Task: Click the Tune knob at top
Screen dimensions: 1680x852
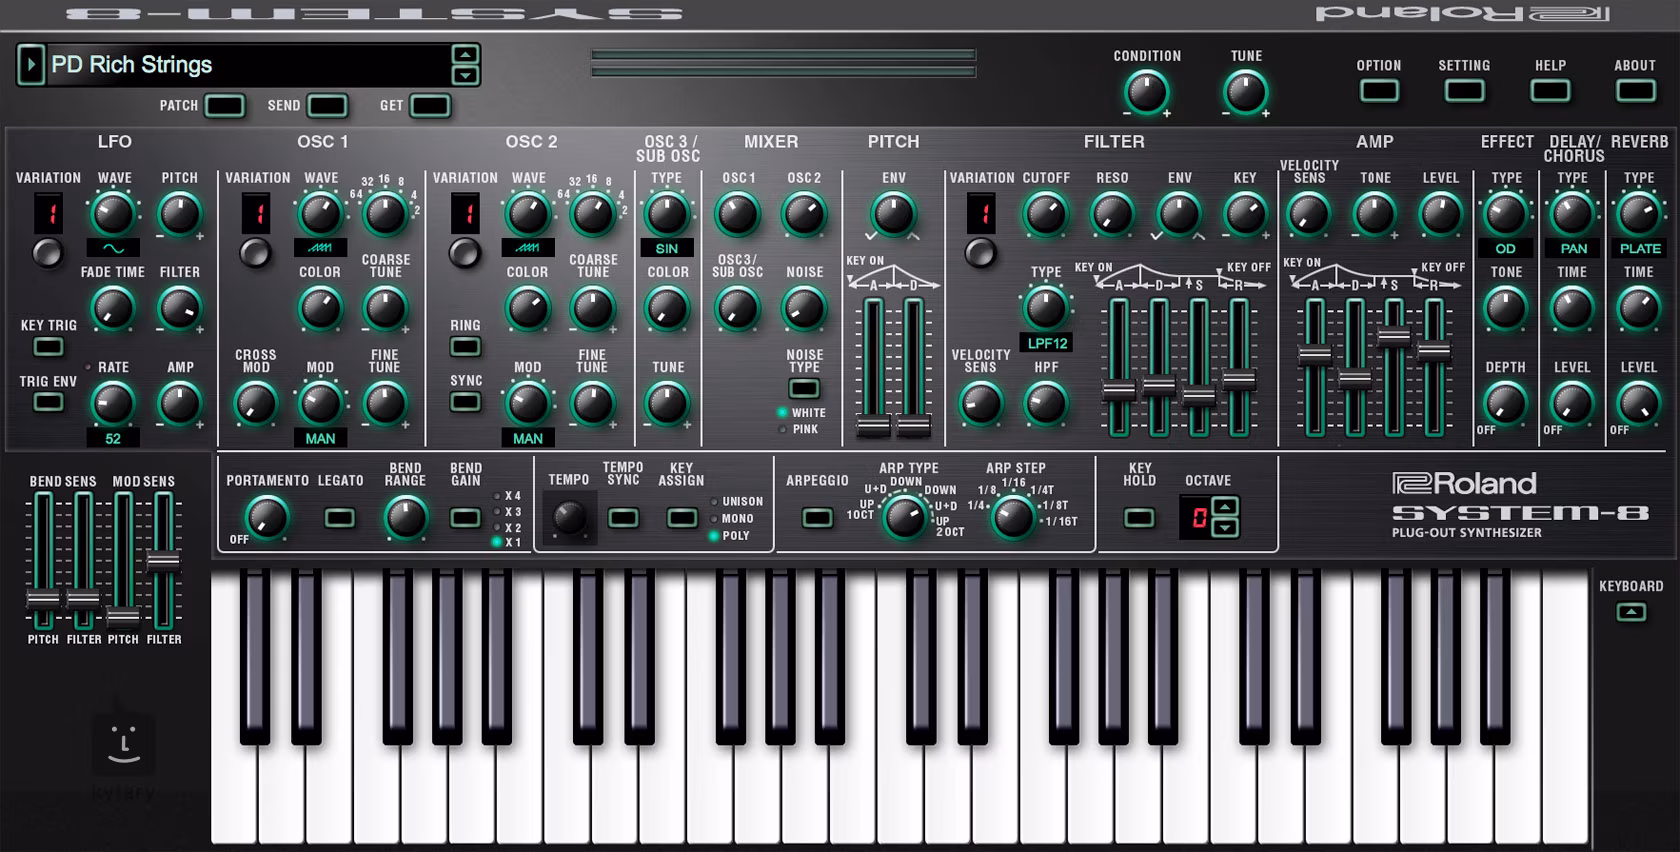Action: [1245, 93]
